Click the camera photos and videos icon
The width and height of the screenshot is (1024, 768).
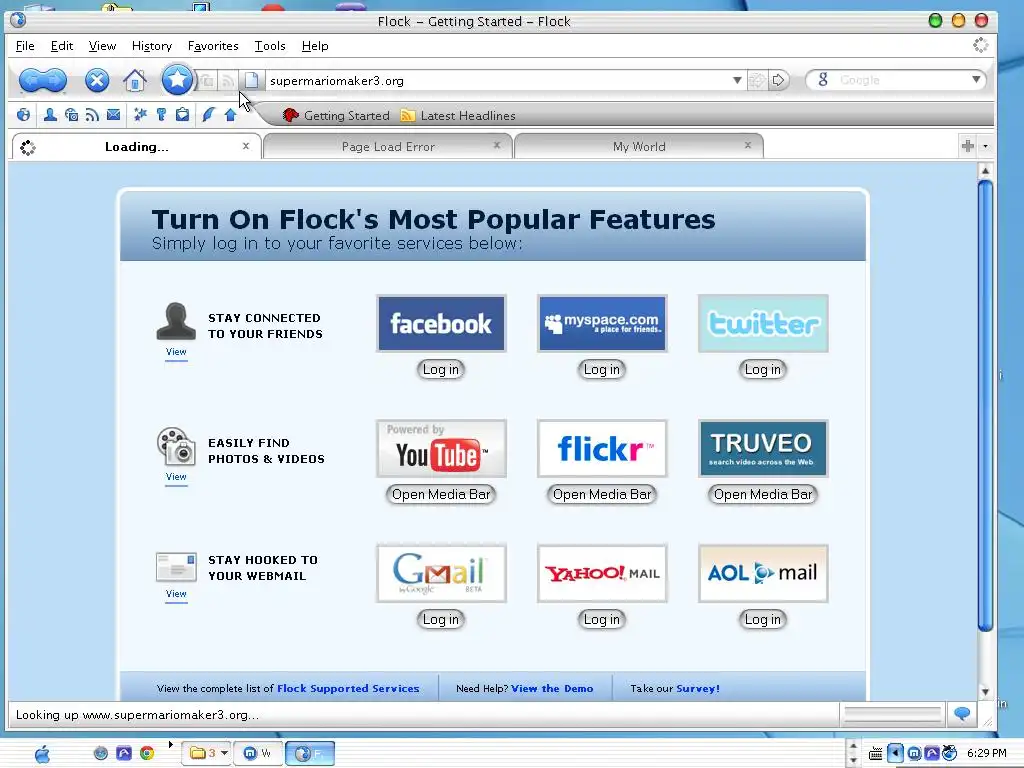(x=176, y=446)
